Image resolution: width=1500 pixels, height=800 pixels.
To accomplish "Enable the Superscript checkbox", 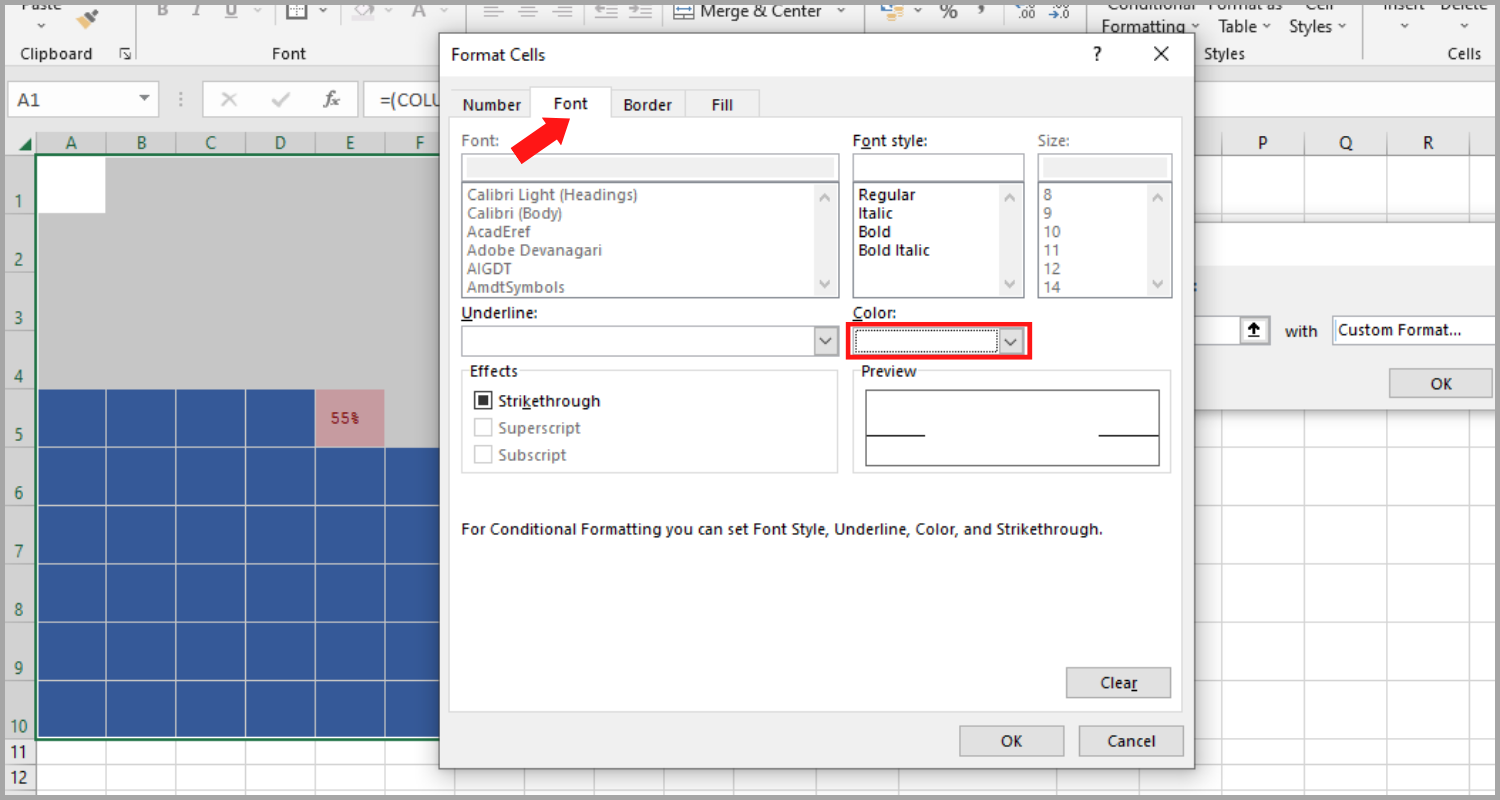I will pyautogui.click(x=483, y=428).
